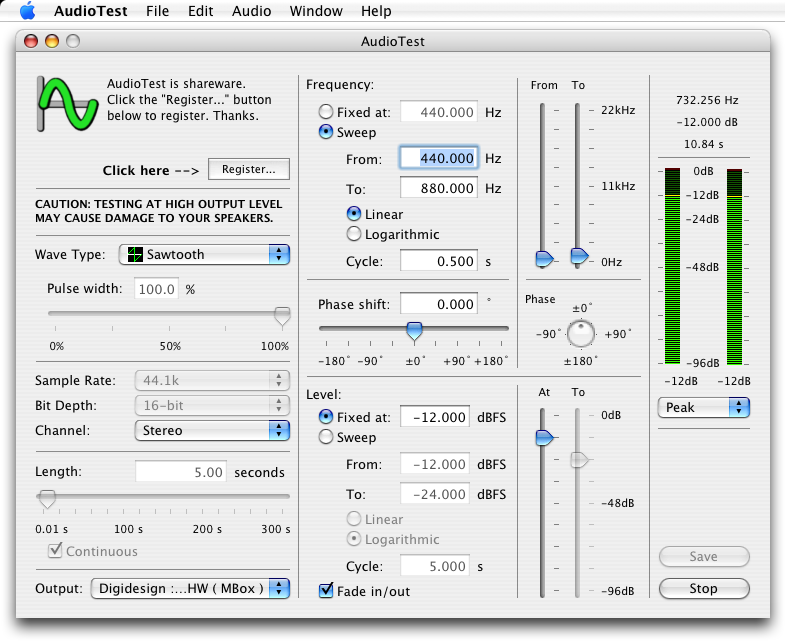Open the Peak meter mode dropdown
Viewport: 785px width, 641px height.
pos(704,408)
